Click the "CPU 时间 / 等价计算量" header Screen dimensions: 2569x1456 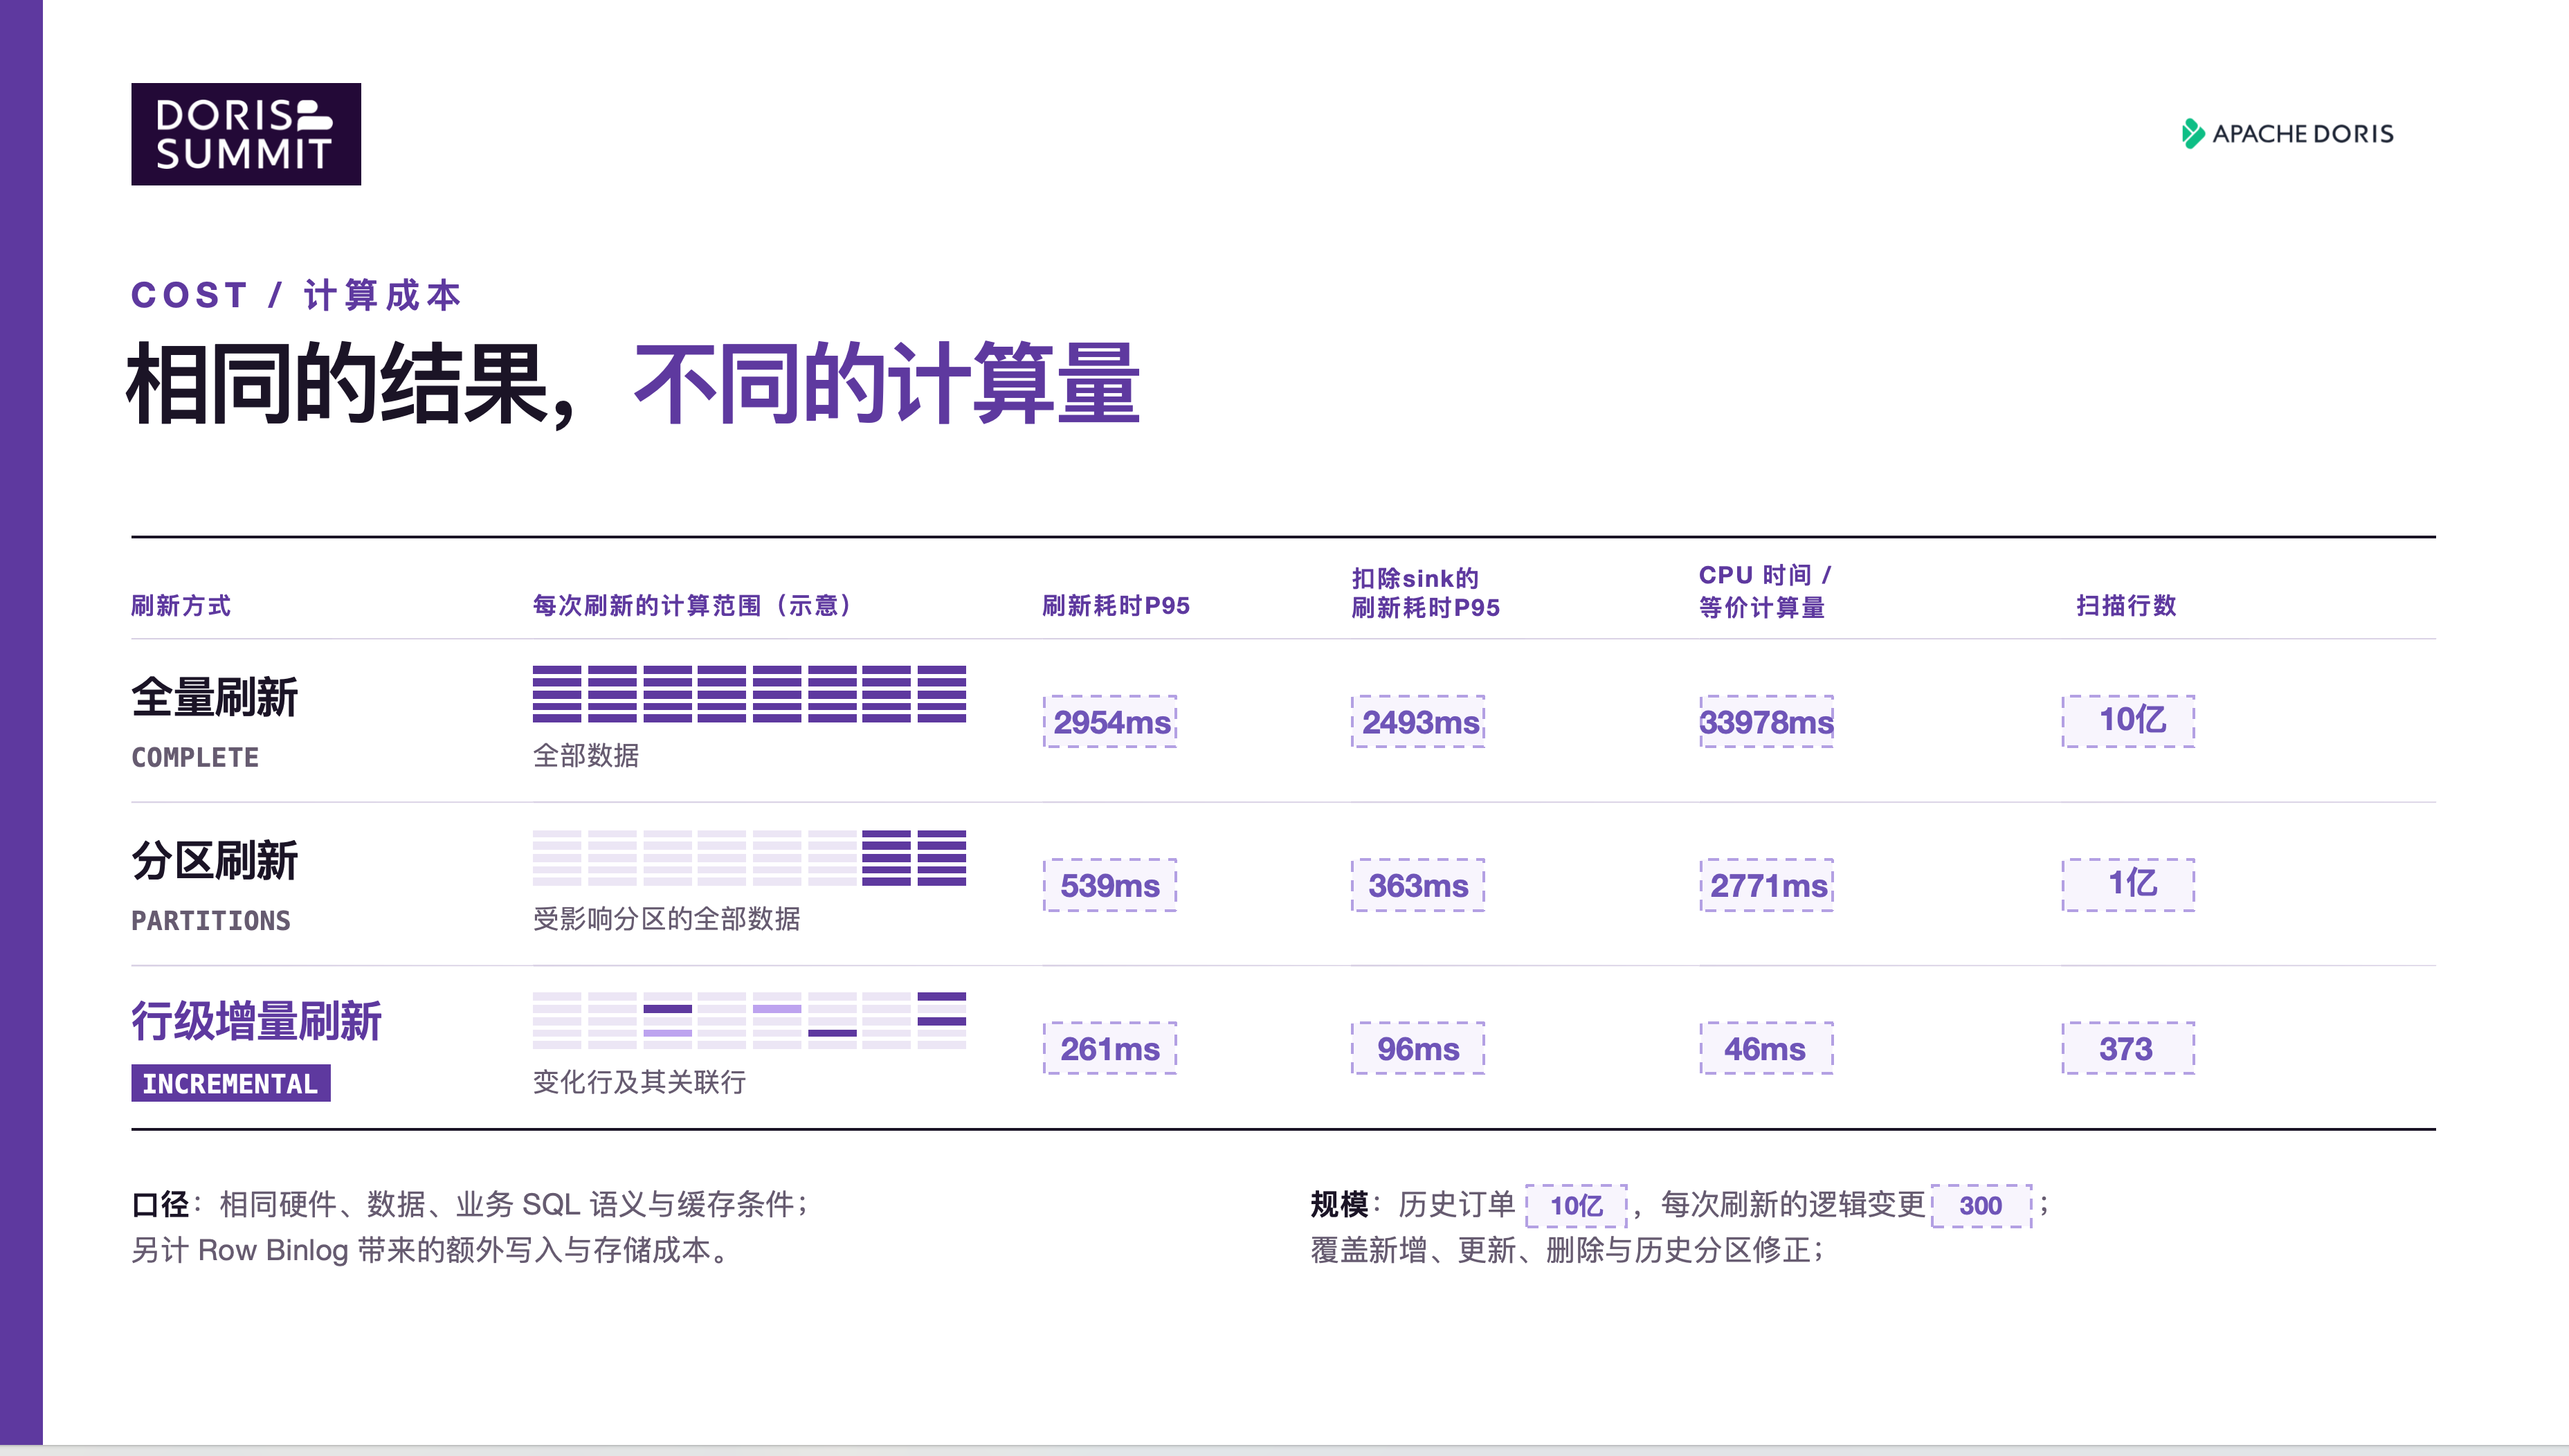click(1765, 591)
